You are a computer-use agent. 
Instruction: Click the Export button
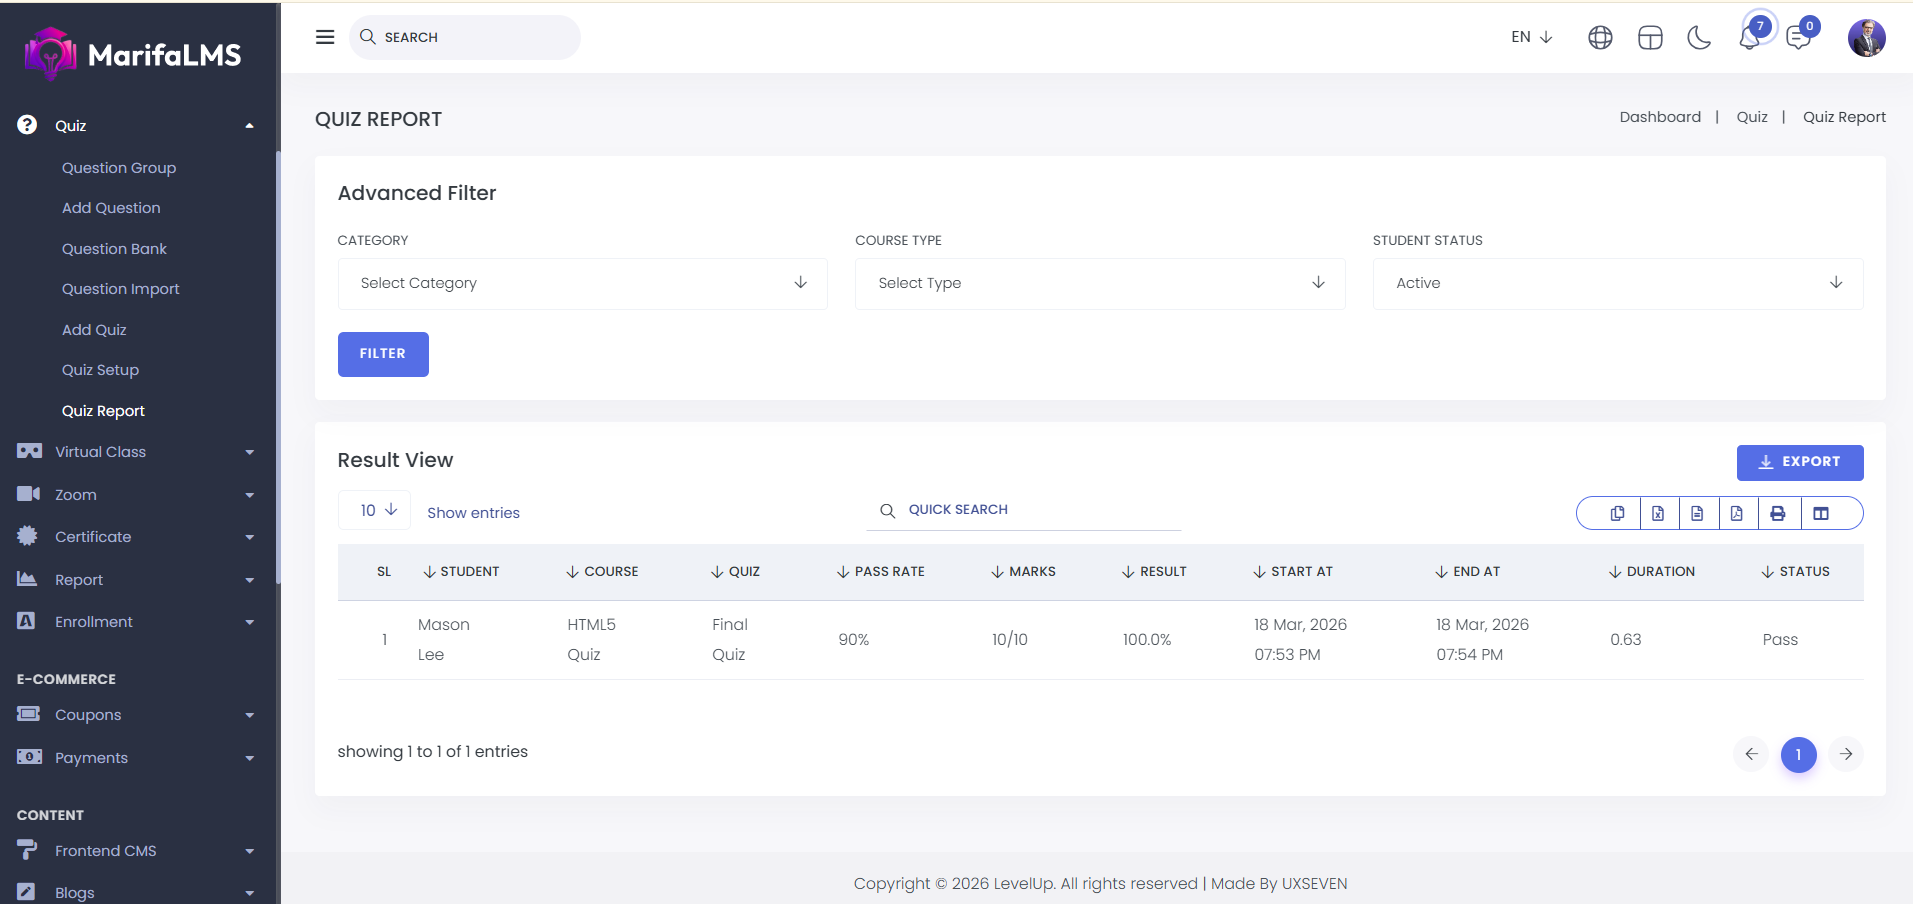pos(1799,462)
